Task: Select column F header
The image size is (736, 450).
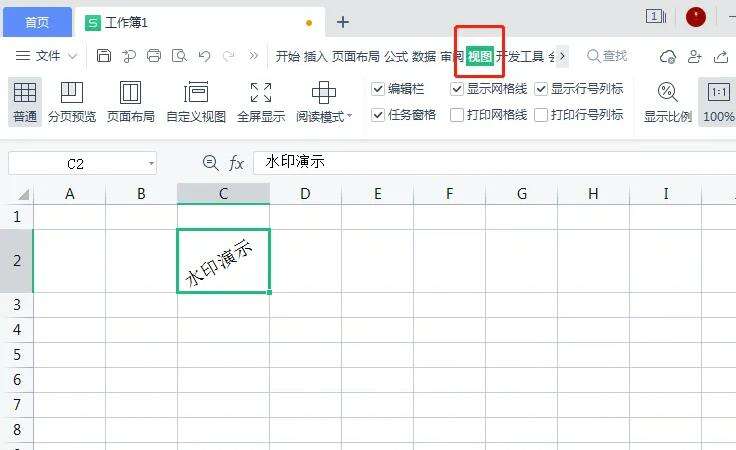Action: click(x=450, y=193)
